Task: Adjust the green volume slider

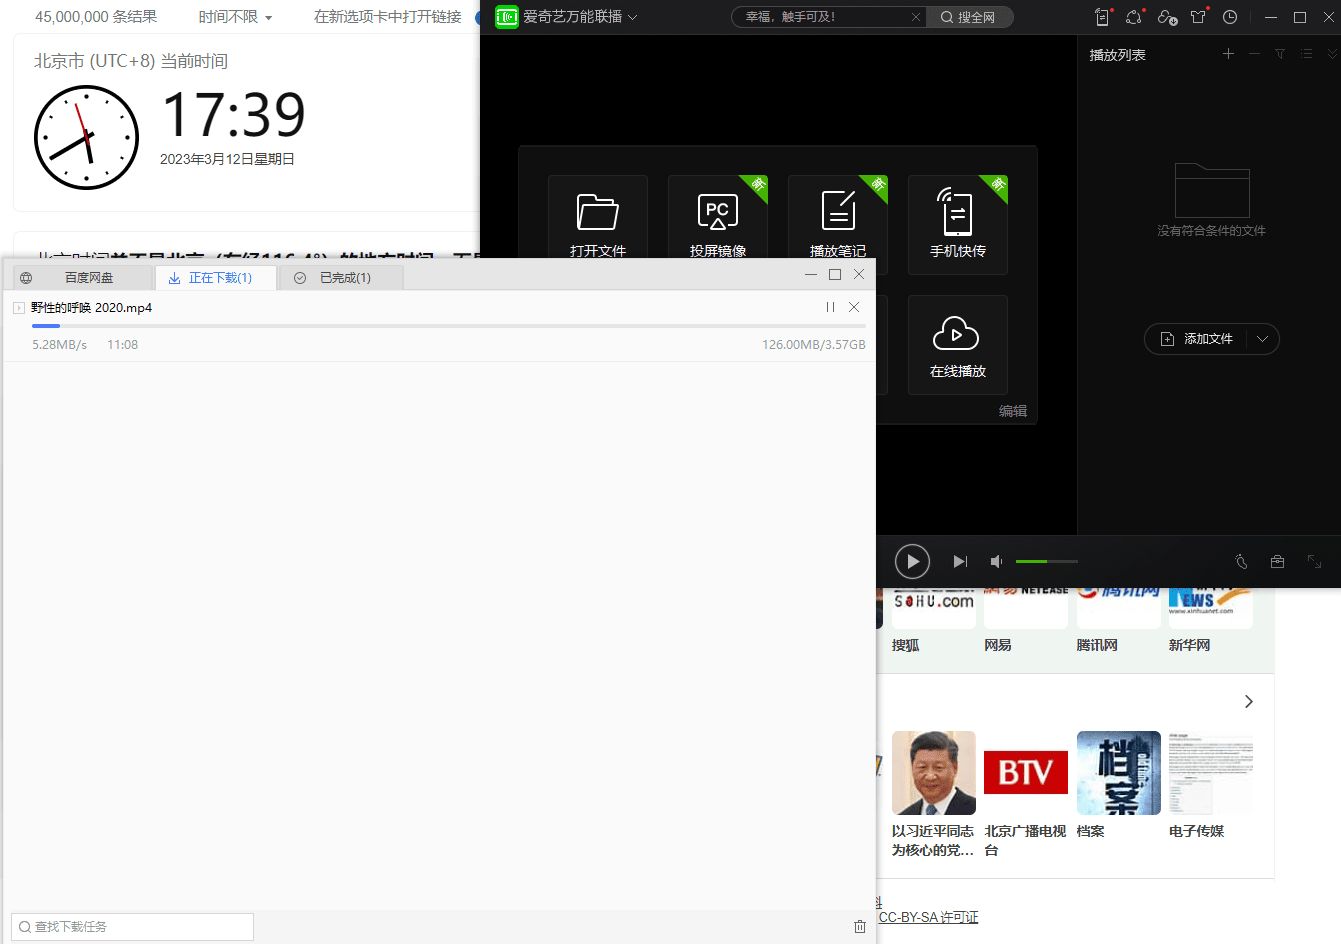Action: click(1046, 562)
